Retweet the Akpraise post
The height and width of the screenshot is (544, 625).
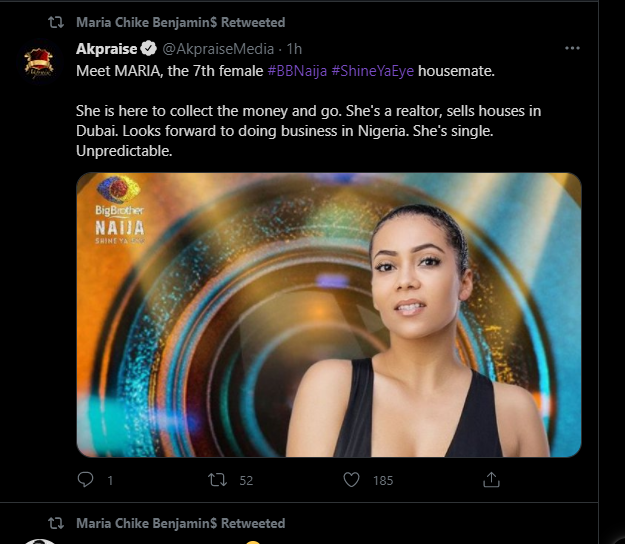[218, 480]
